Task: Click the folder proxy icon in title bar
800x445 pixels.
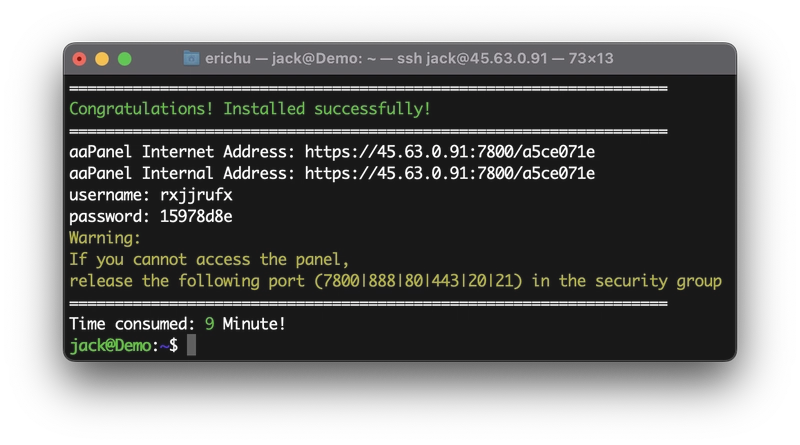Action: pyautogui.click(x=191, y=58)
